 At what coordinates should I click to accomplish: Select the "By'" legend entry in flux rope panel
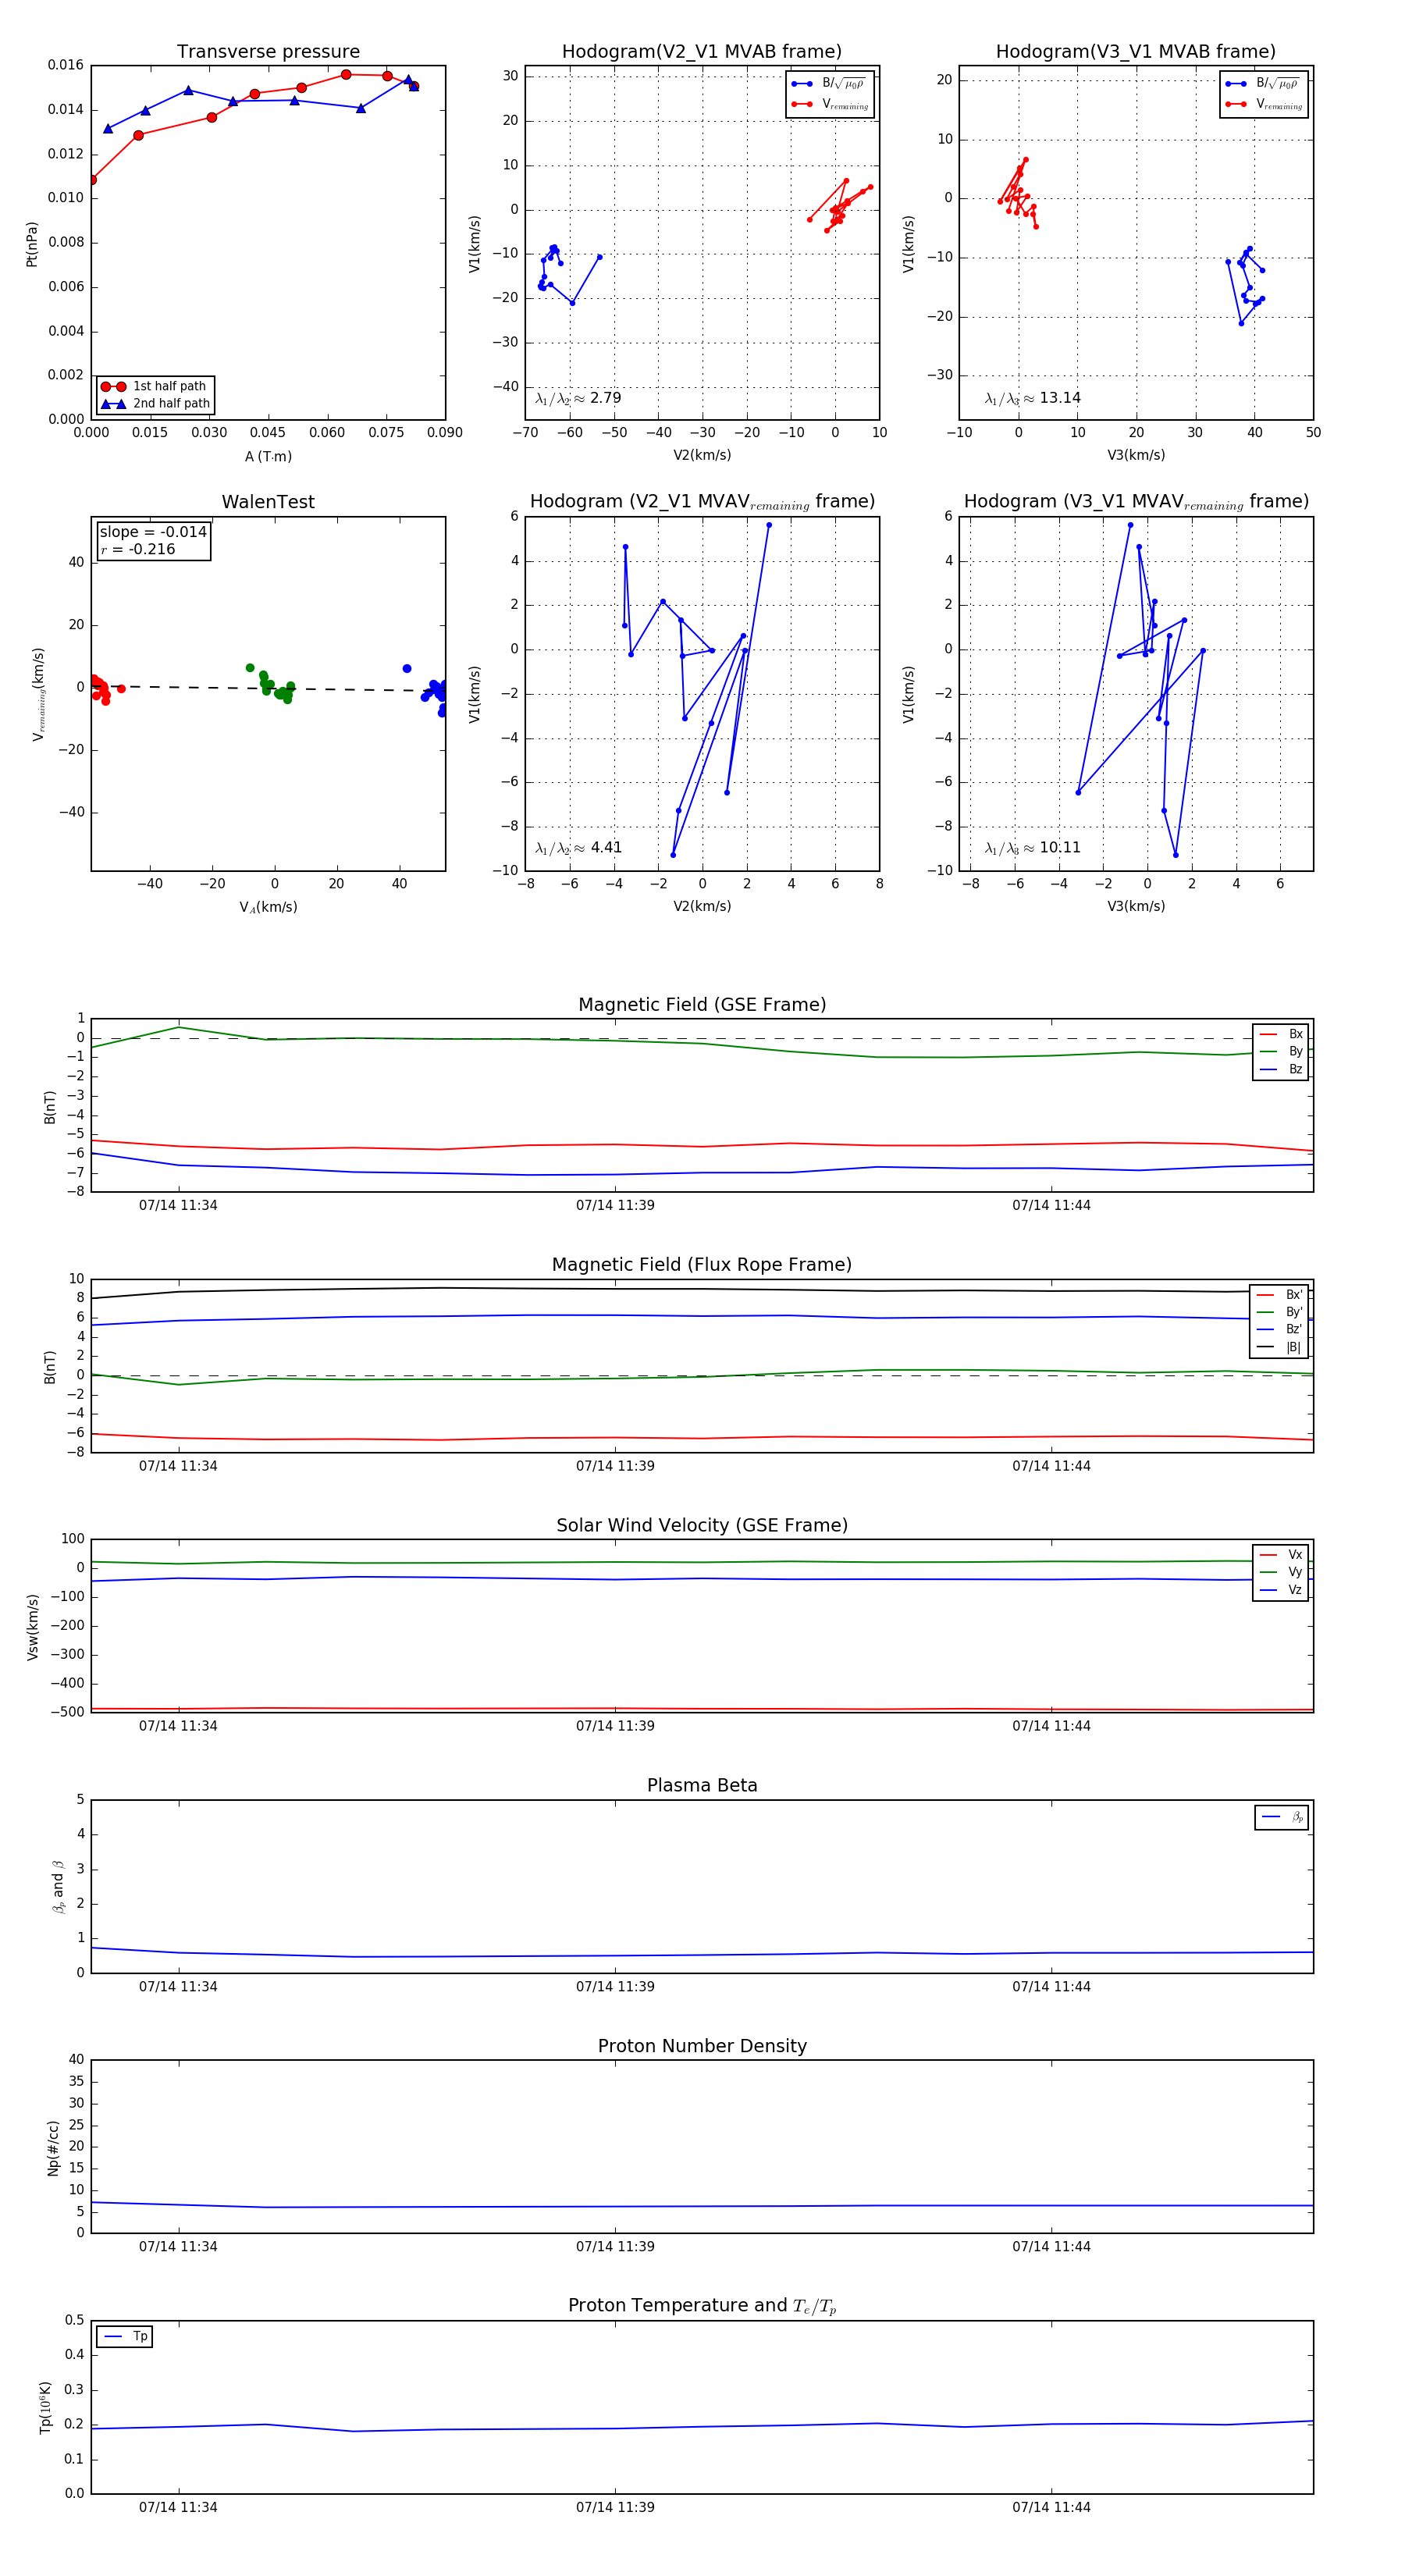pyautogui.click(x=1279, y=1312)
